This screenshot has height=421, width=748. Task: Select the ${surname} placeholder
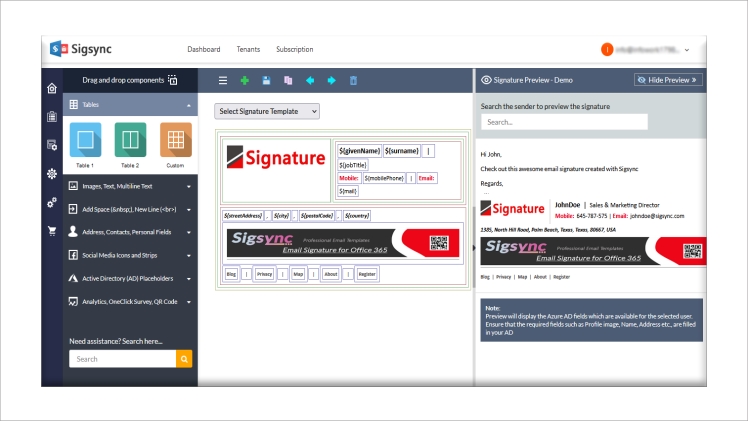point(402,151)
